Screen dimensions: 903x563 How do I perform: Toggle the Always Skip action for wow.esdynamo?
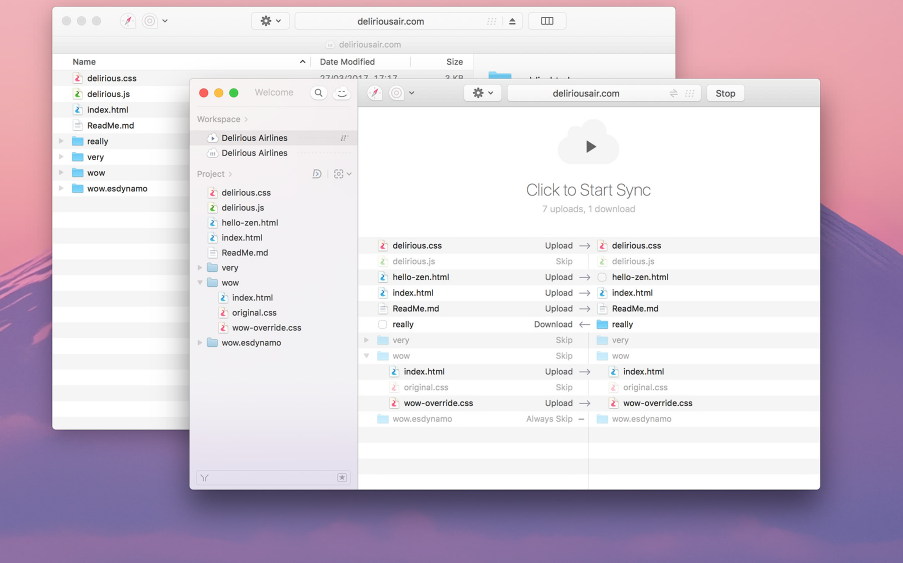pyautogui.click(x=549, y=419)
